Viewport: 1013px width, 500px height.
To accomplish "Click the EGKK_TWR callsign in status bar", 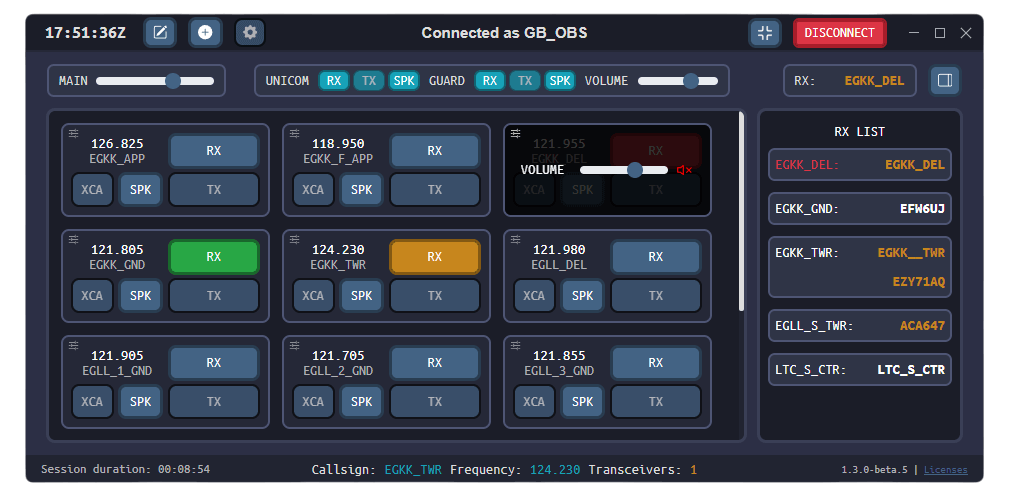I will pos(413,470).
